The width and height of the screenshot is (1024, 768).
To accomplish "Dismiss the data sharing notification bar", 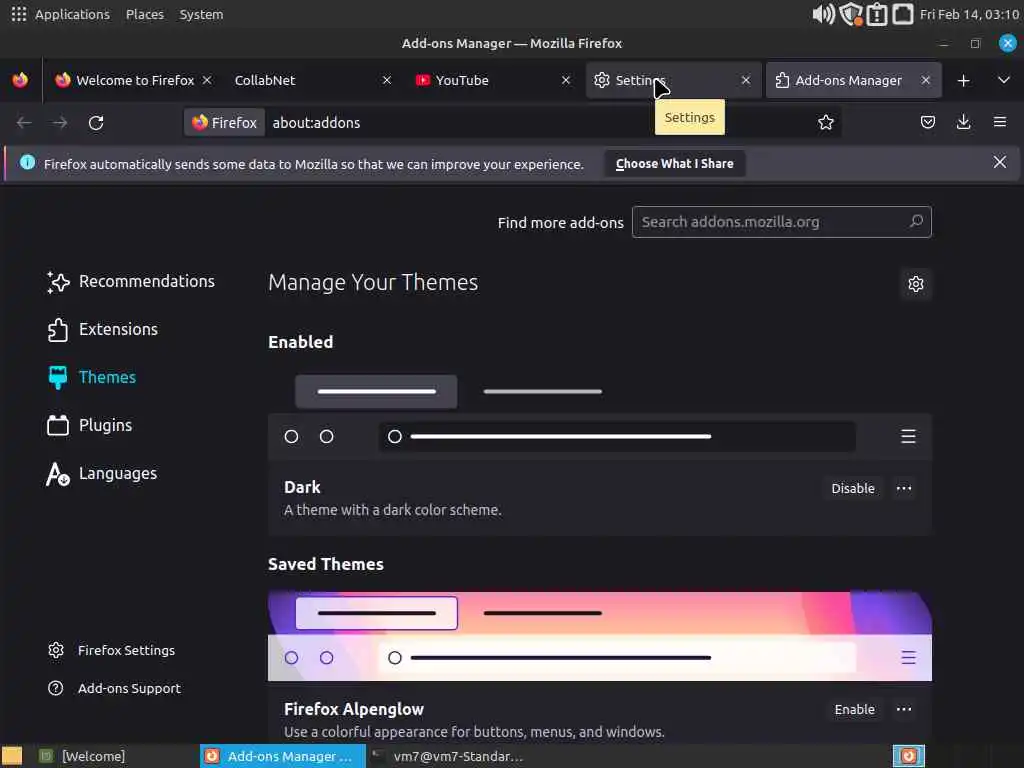I will pos(999,163).
